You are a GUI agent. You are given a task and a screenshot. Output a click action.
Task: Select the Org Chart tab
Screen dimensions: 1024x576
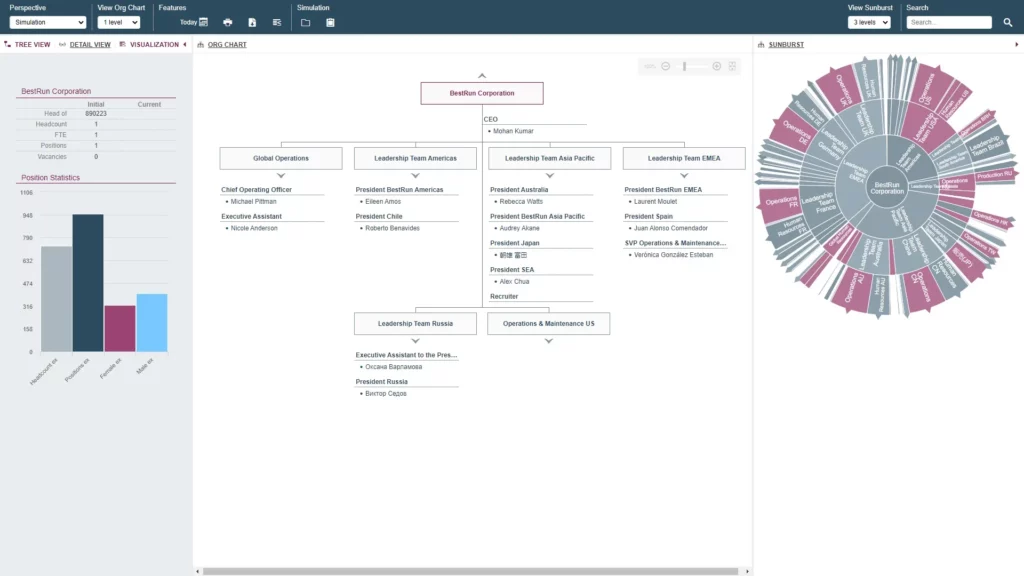227,44
